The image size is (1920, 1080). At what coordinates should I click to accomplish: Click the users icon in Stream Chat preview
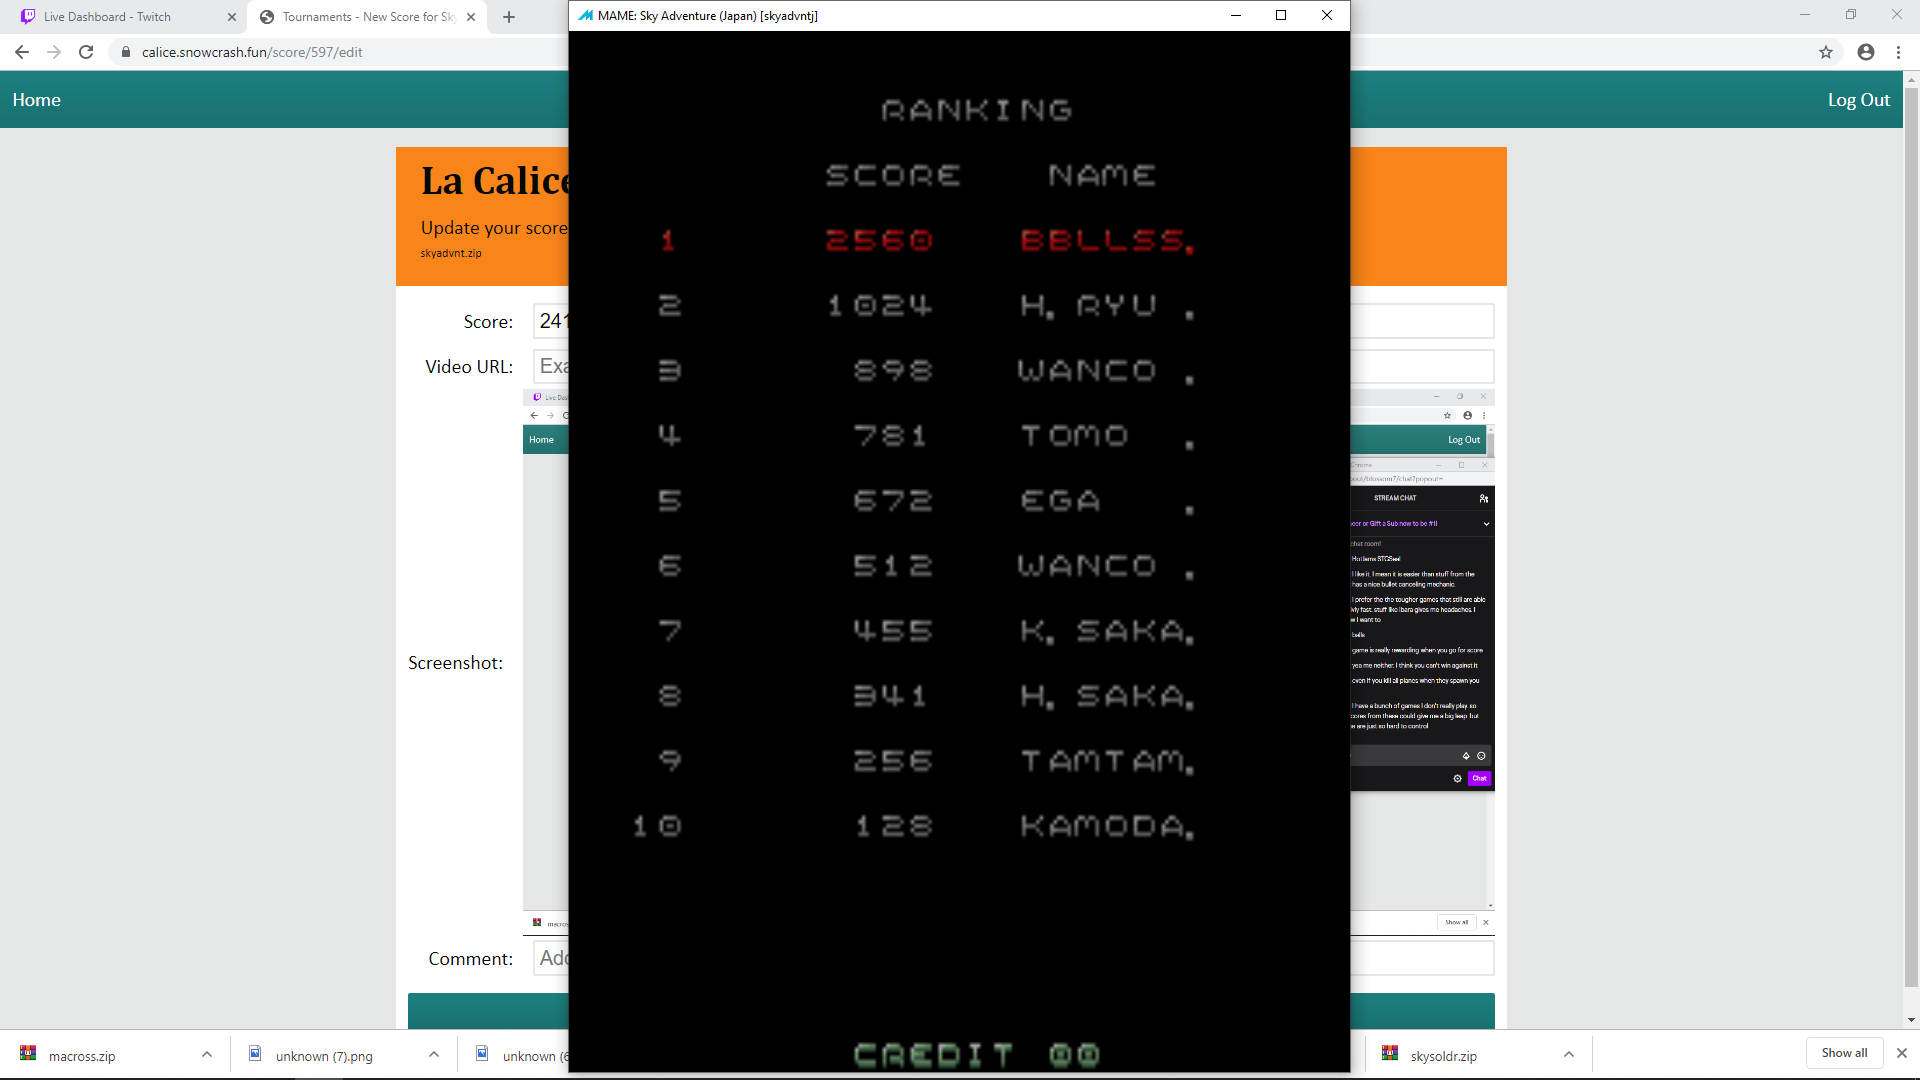pyautogui.click(x=1484, y=498)
